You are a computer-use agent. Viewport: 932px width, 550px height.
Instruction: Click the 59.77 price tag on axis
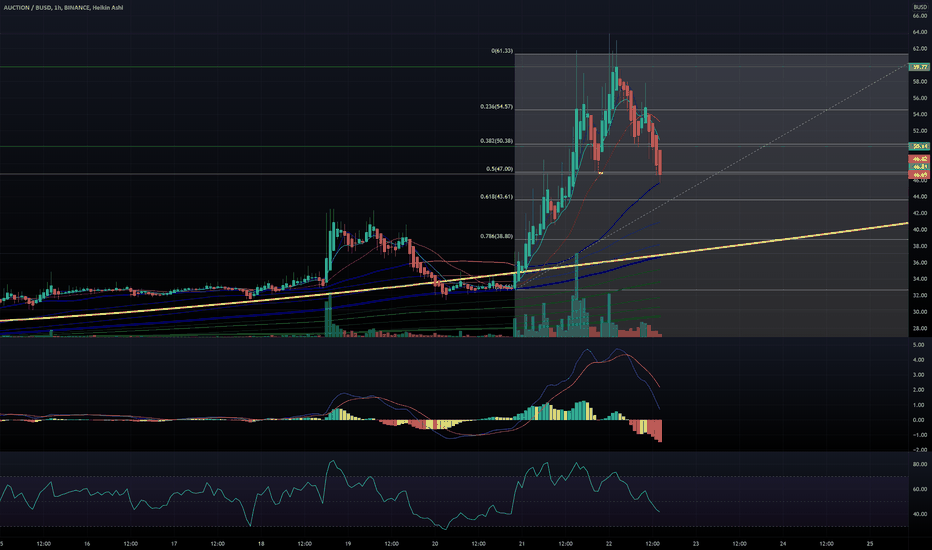(x=920, y=67)
